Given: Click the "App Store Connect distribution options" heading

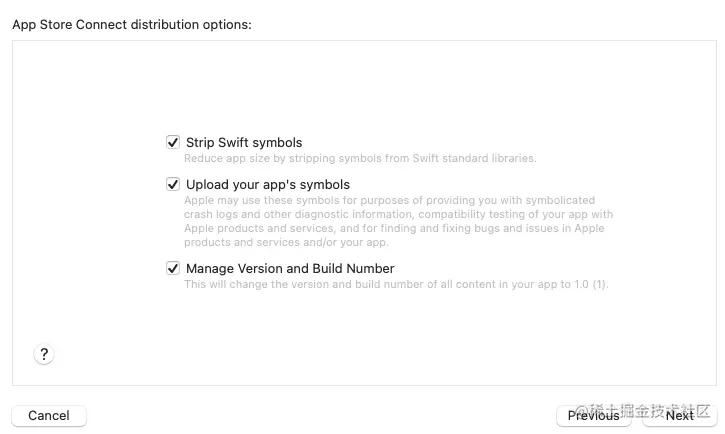Looking at the screenshot, I should tap(131, 24).
